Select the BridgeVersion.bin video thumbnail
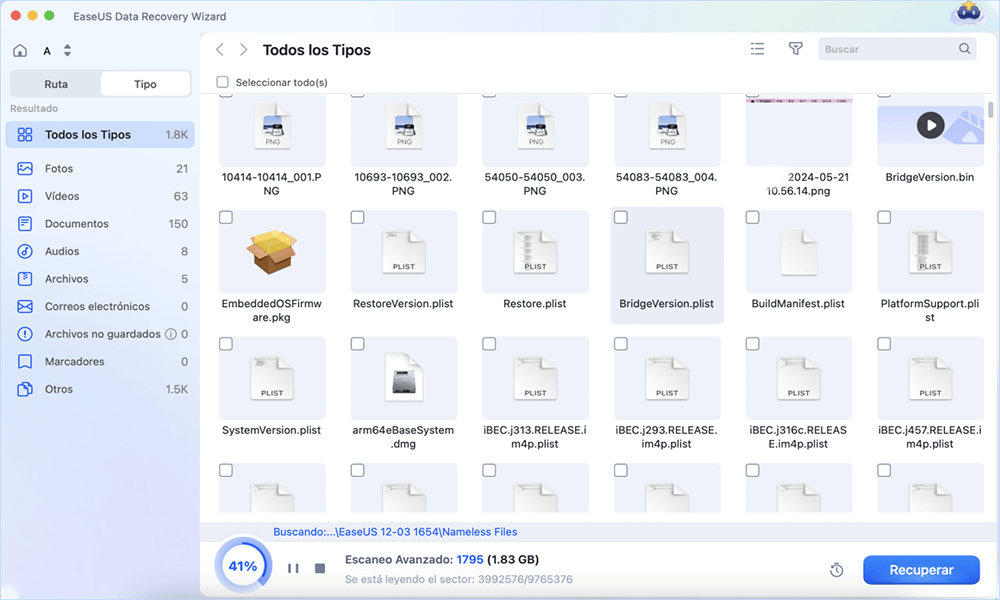 pyautogui.click(x=930, y=126)
